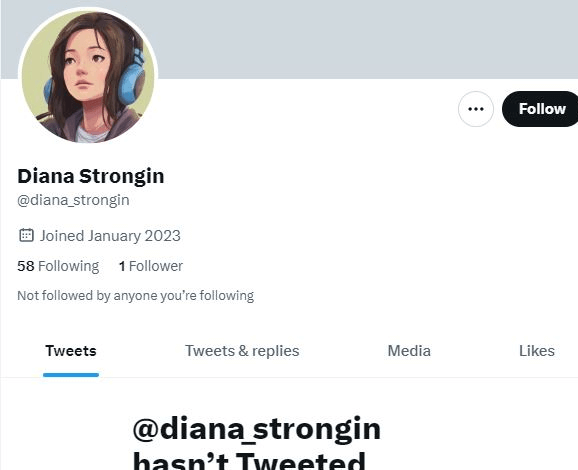Click the 'Not followed by anyone' notice
Viewport: 578px width, 470px height.
tap(135, 295)
